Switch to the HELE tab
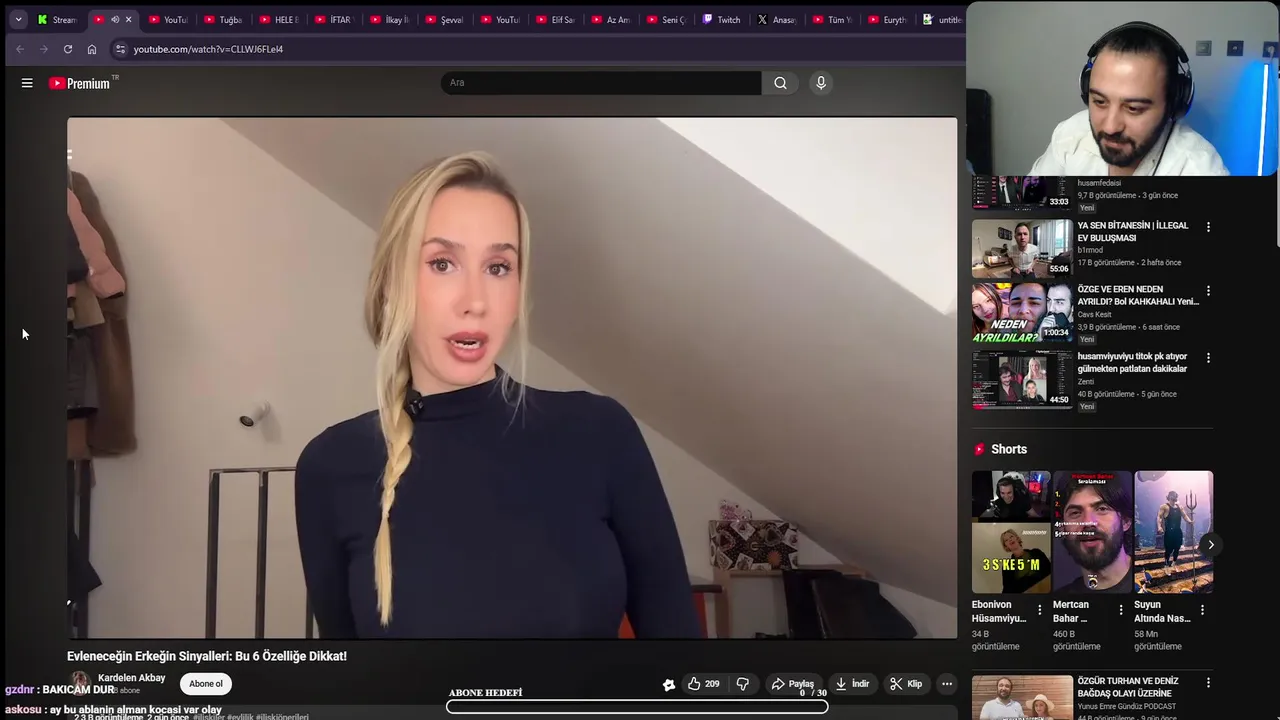This screenshot has height=720, width=1280. [279, 19]
